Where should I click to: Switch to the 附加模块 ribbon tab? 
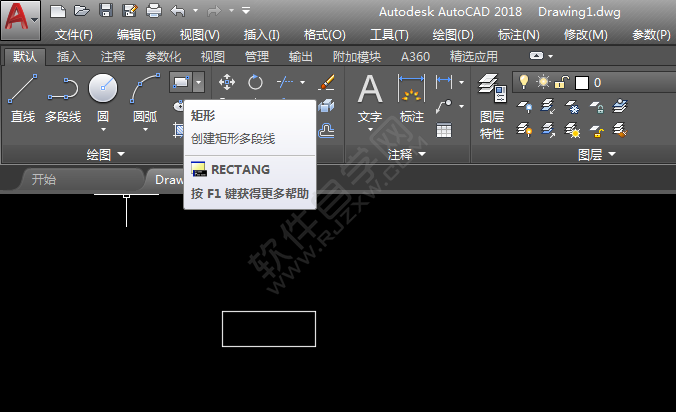357,56
